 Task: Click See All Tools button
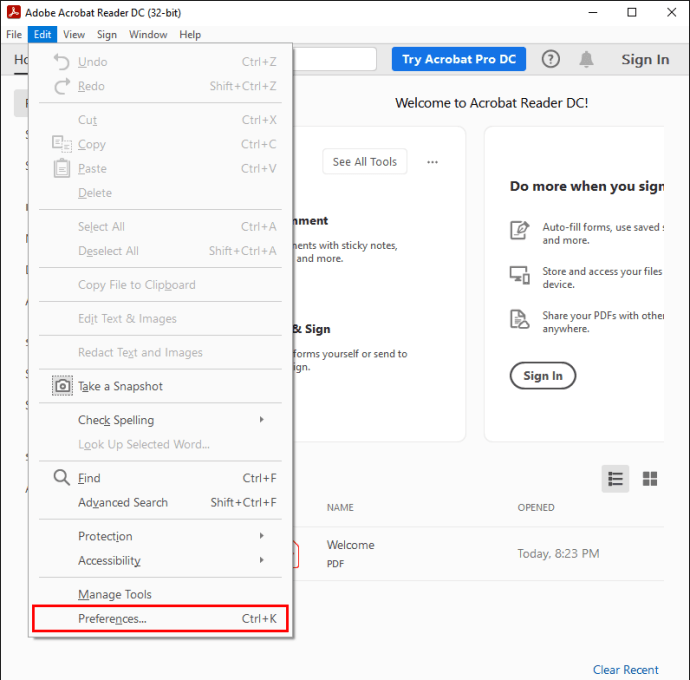[x=364, y=162]
